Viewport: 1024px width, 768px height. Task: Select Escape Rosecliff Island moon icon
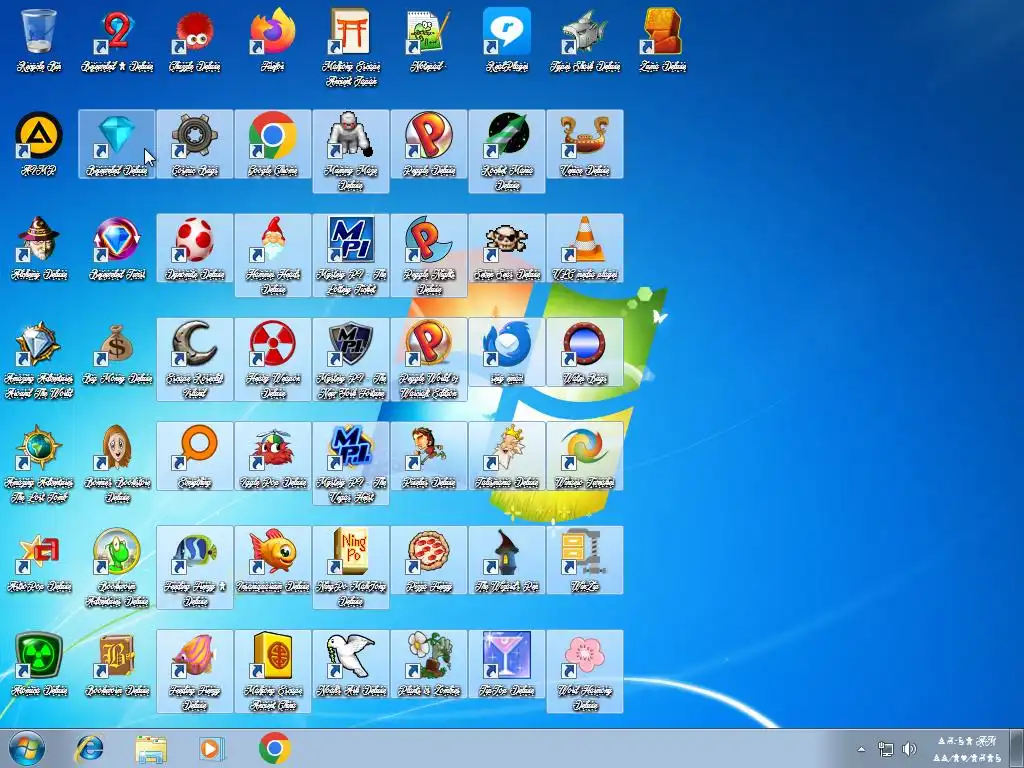(195, 360)
